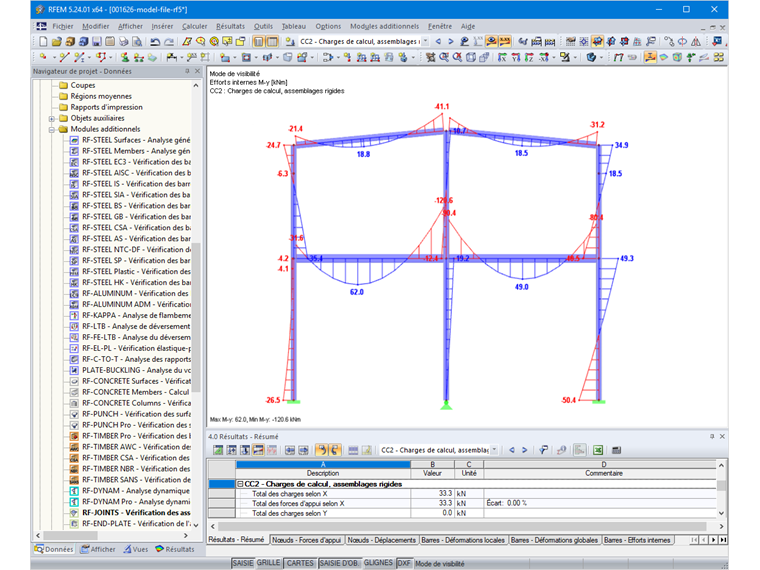Click the Print icon
This screenshot has width=760, height=570.
[x=124, y=42]
